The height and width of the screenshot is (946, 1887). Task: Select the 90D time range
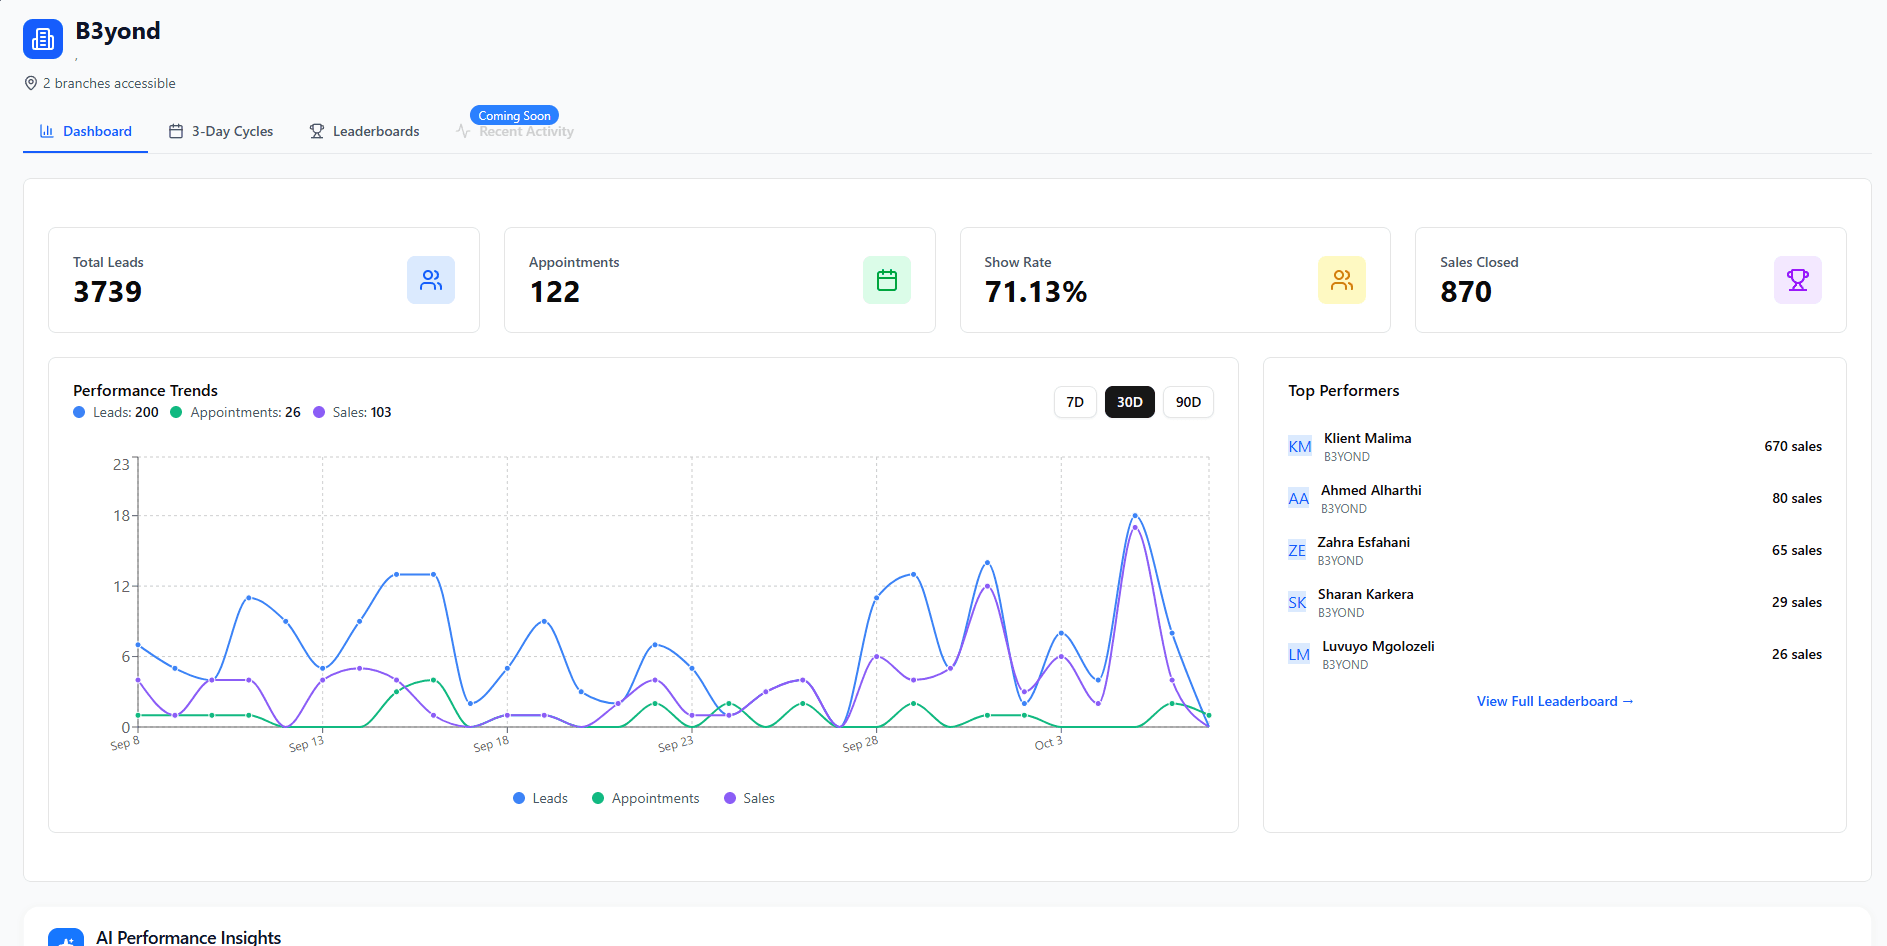(x=1188, y=402)
